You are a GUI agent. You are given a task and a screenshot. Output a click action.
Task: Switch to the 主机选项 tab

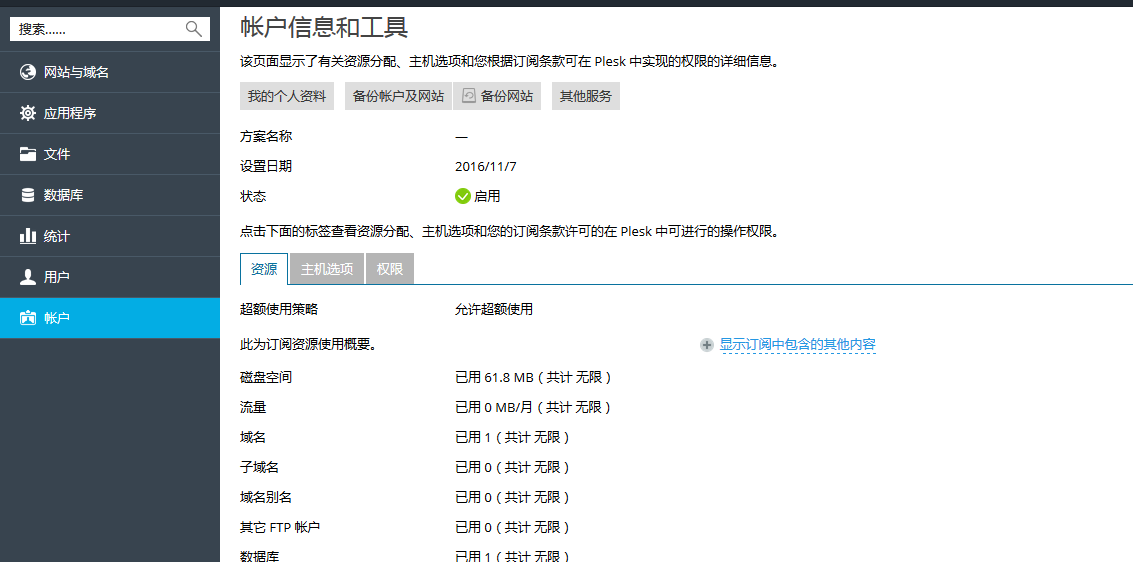click(327, 269)
